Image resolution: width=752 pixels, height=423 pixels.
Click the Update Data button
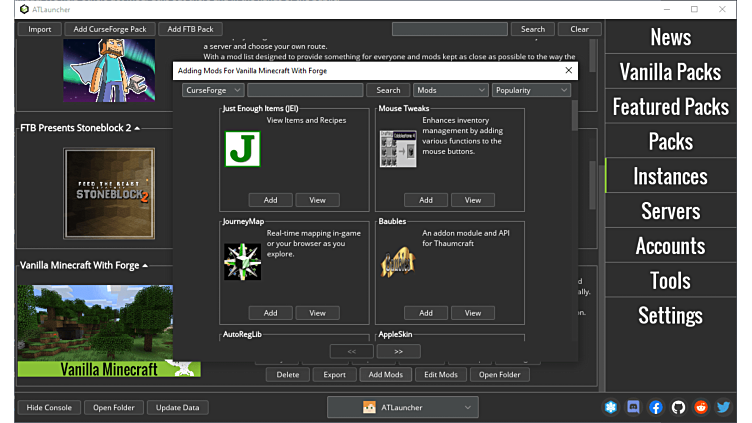point(177,407)
